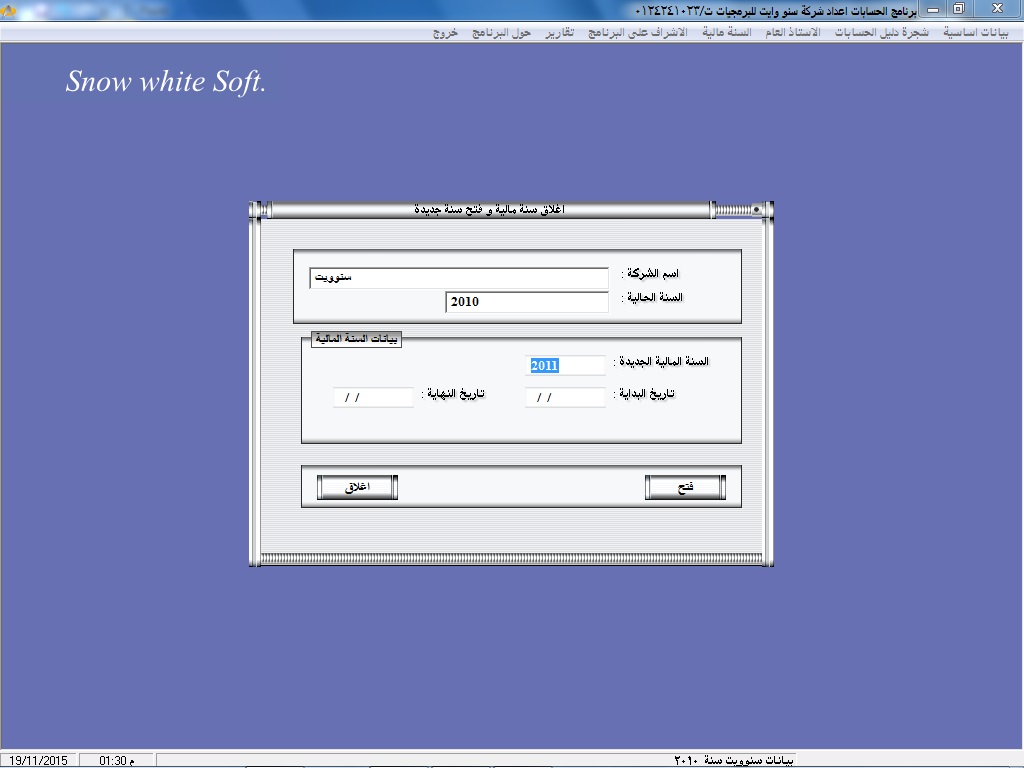Click the تاريخ النهاية date field
The height and width of the screenshot is (768, 1024).
tap(373, 398)
